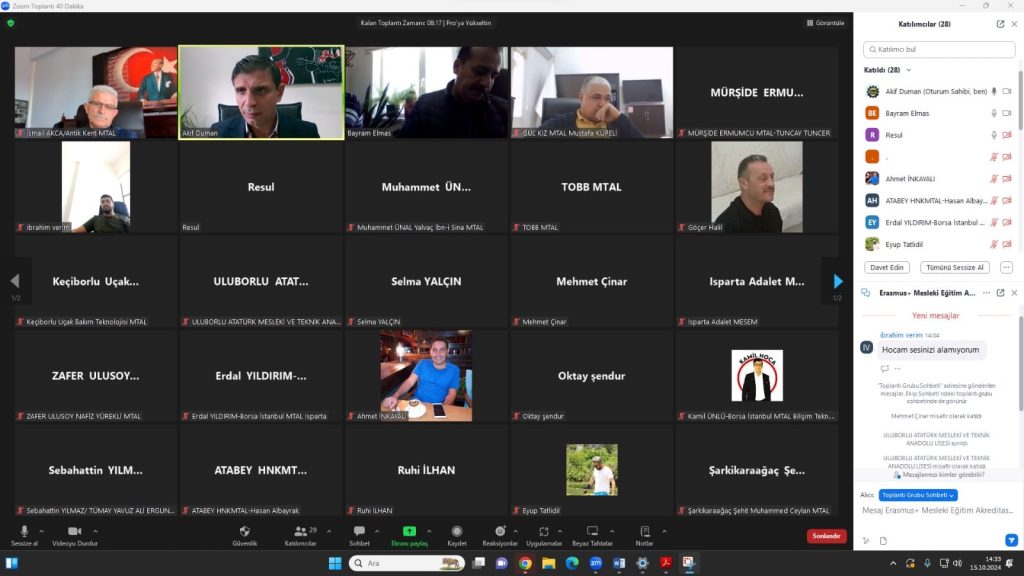Screen dimensions: 1024x576
Task: Open chat panel more options (three dots)
Action: click(x=986, y=293)
